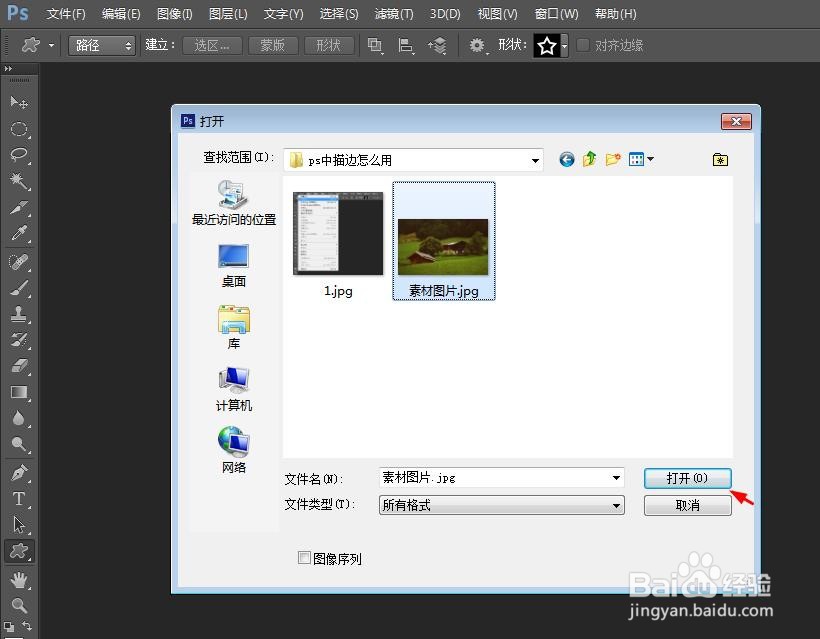Screen dimensions: 820x639
Task: Open the 编辑(E) menu
Action: [x=121, y=14]
